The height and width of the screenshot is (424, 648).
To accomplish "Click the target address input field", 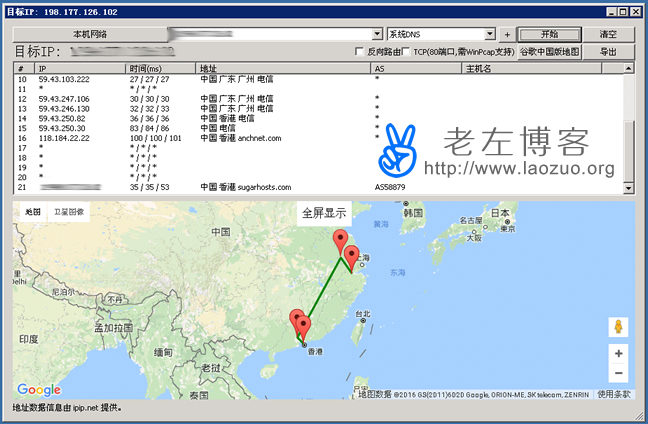I will point(270,34).
